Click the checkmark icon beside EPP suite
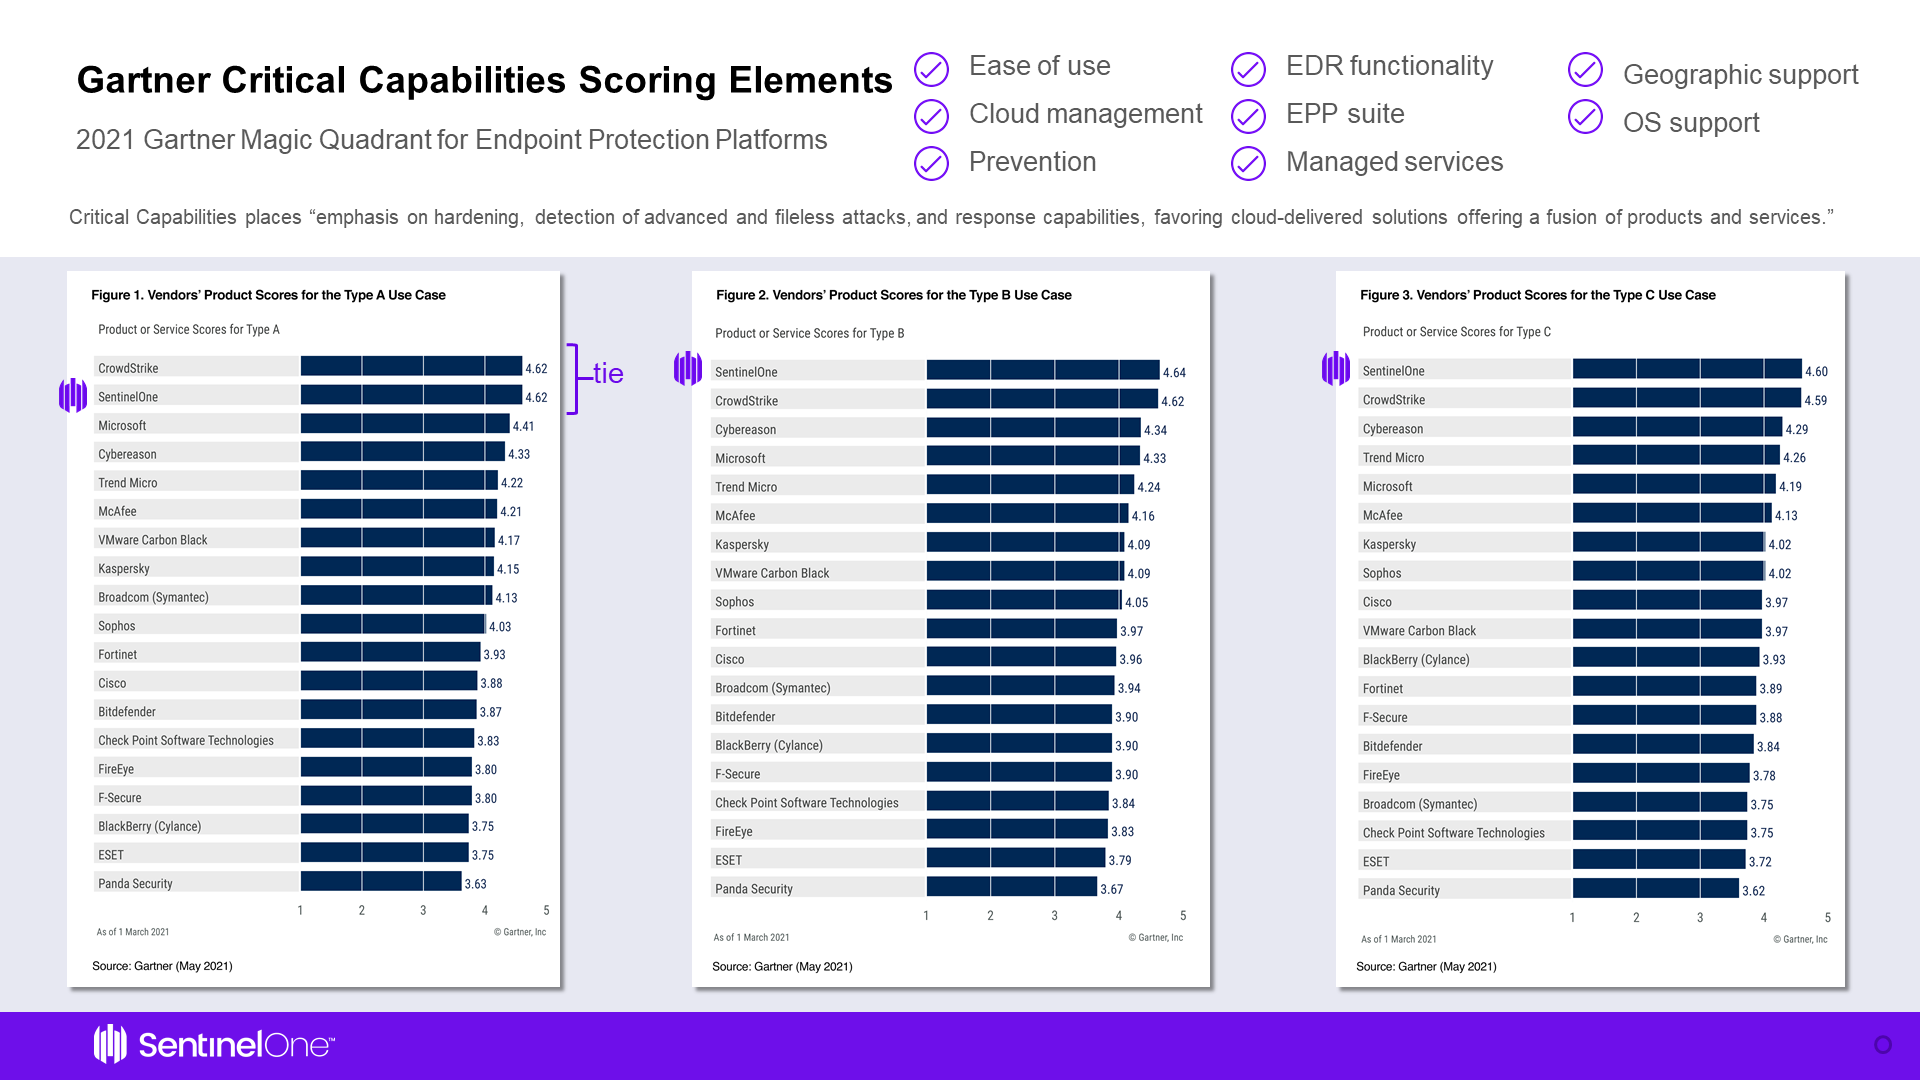 point(1248,116)
